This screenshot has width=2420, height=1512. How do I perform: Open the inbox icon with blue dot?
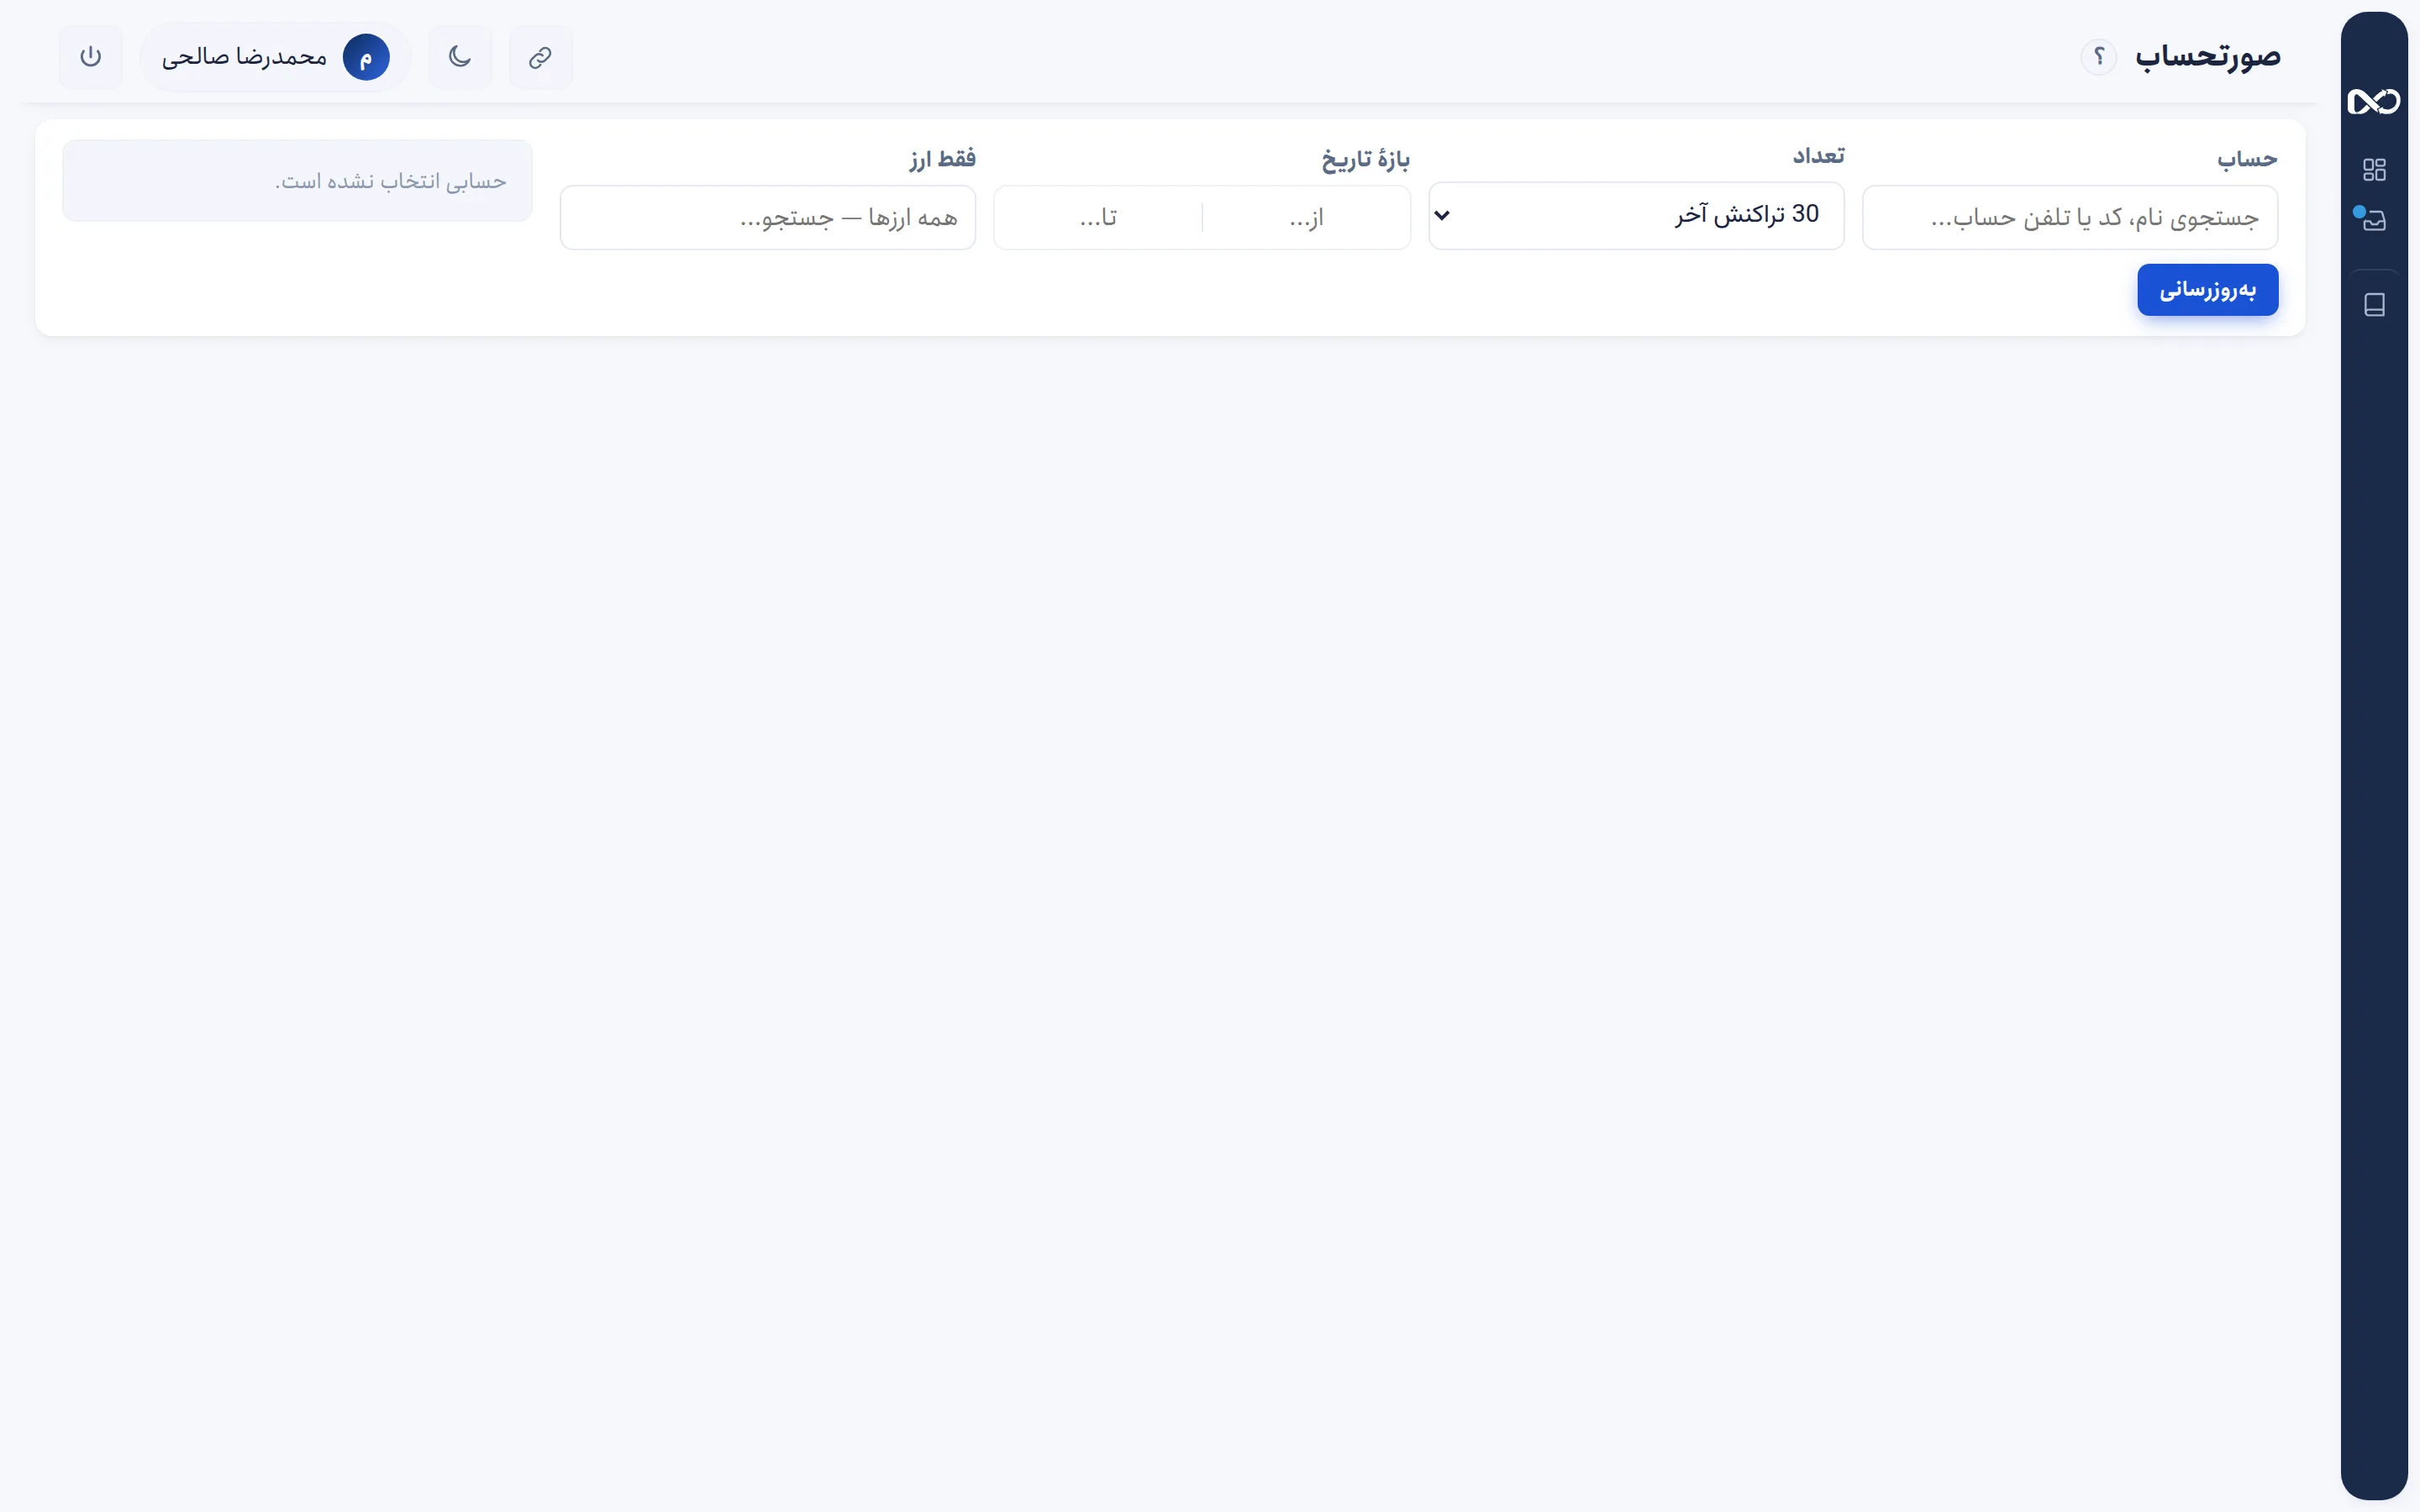pyautogui.click(x=2373, y=219)
